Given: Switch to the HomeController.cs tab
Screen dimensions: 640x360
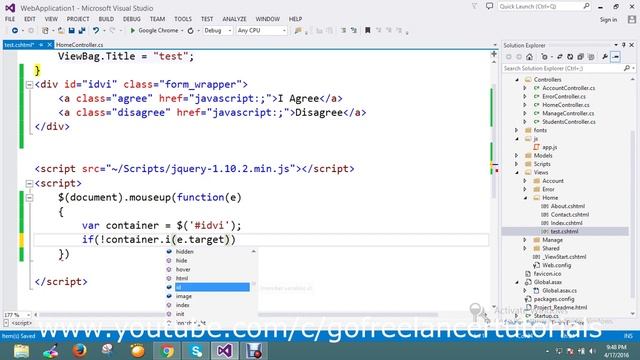Looking at the screenshot, I should (80, 45).
